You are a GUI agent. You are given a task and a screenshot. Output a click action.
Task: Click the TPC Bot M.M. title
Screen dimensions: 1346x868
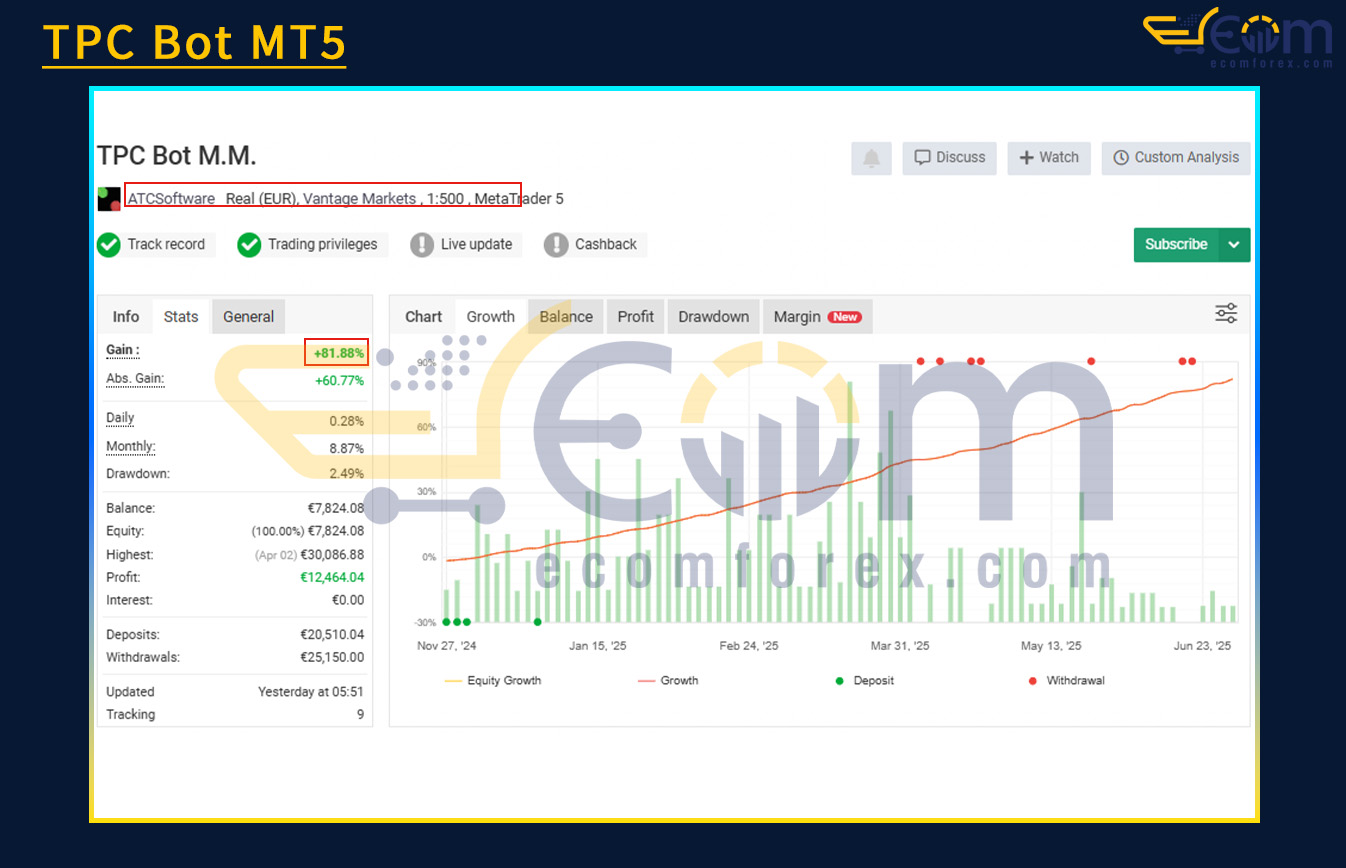point(177,156)
